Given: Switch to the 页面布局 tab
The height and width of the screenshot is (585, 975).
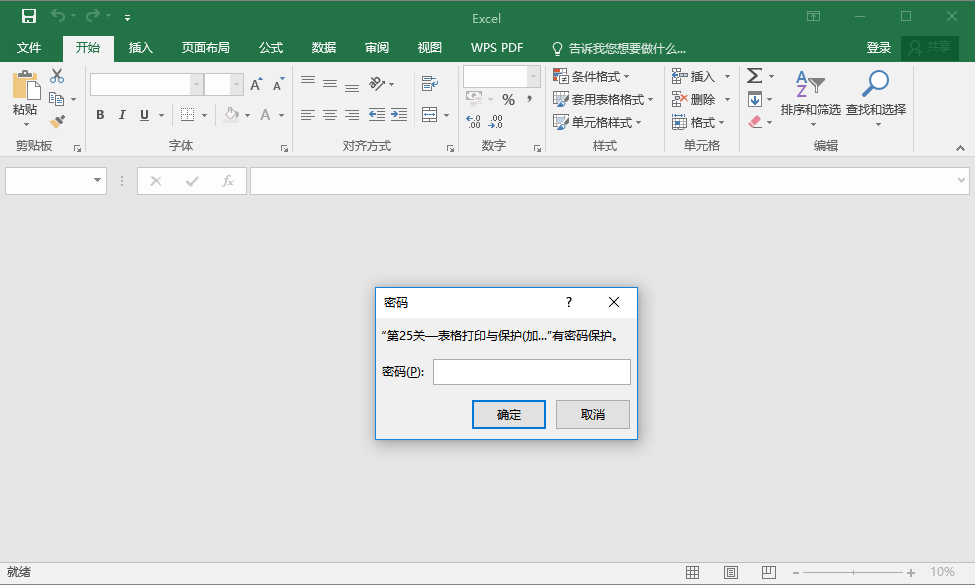Looking at the screenshot, I should (x=206, y=48).
